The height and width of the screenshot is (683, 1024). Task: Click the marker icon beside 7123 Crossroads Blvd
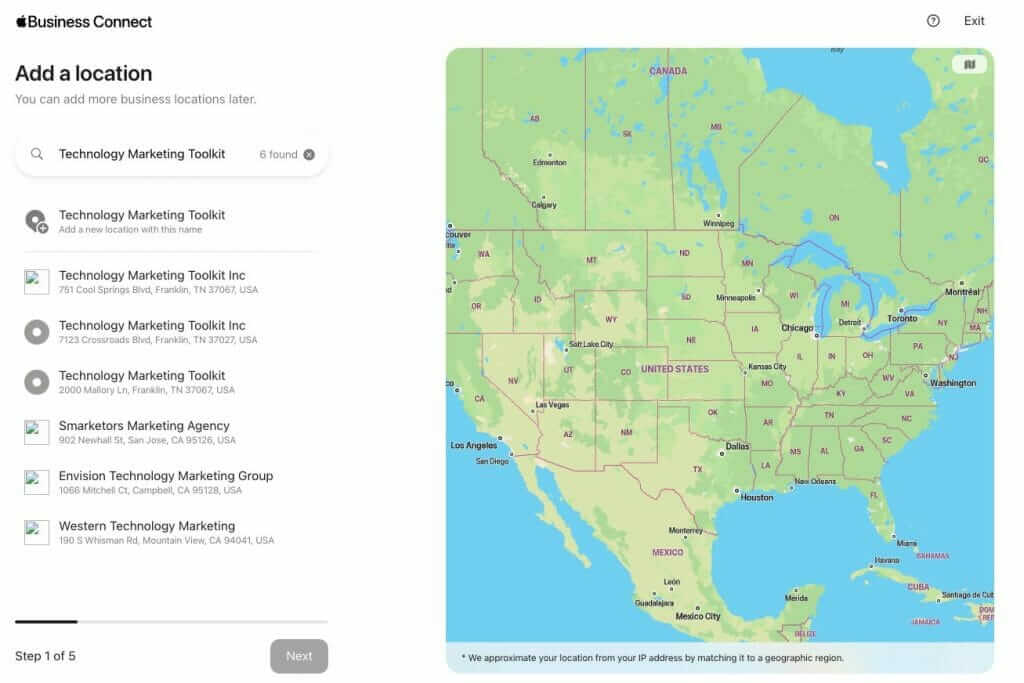pyautogui.click(x=36, y=332)
